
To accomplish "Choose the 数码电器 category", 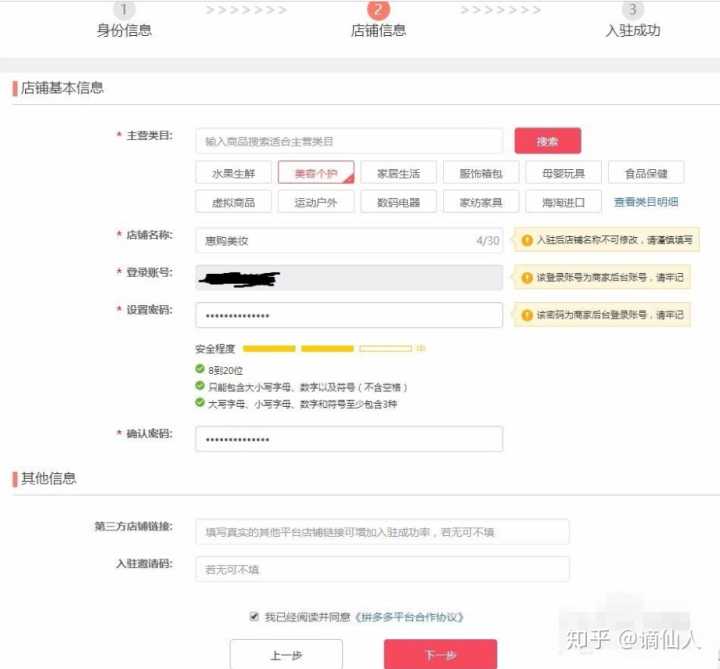I will (x=399, y=202).
